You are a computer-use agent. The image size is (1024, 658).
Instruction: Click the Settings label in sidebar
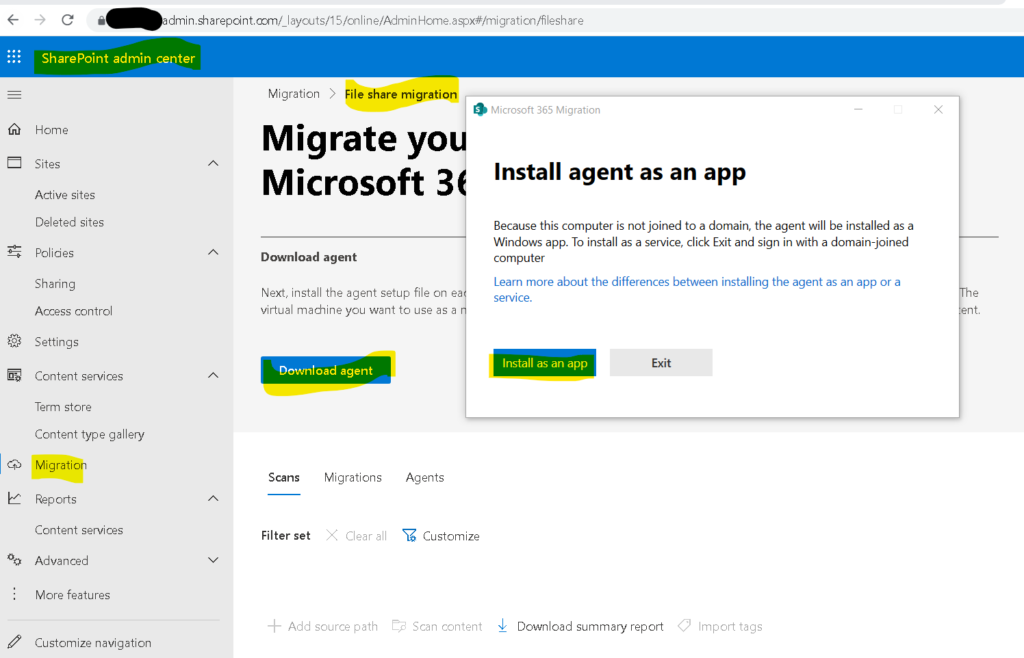tap(56, 341)
